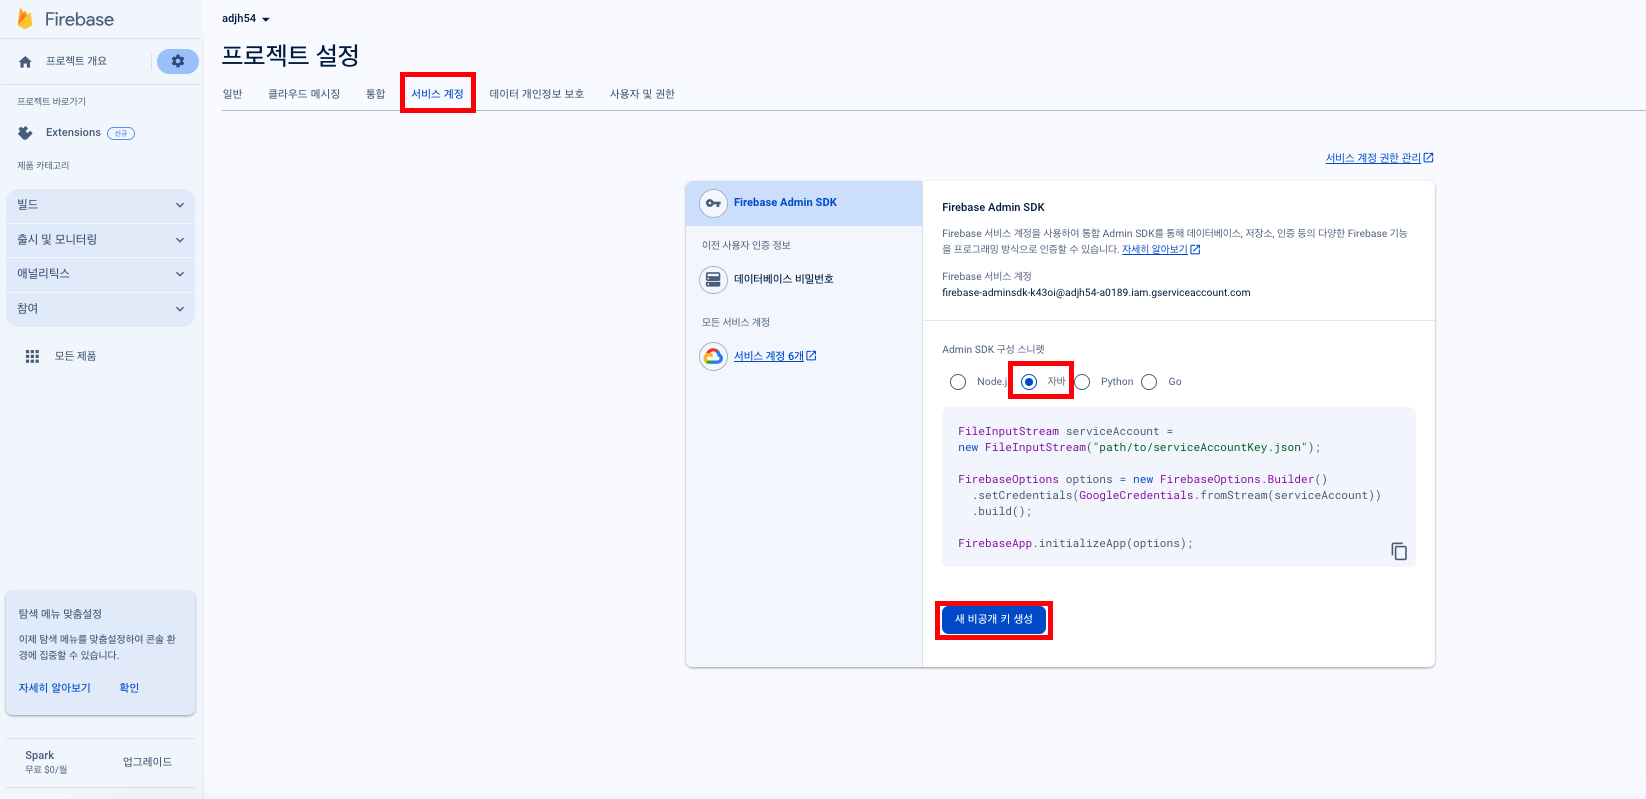Click 자세히 알아보기 in navigation tip card
Screen dimensions: 1646x799
click(x=54, y=688)
